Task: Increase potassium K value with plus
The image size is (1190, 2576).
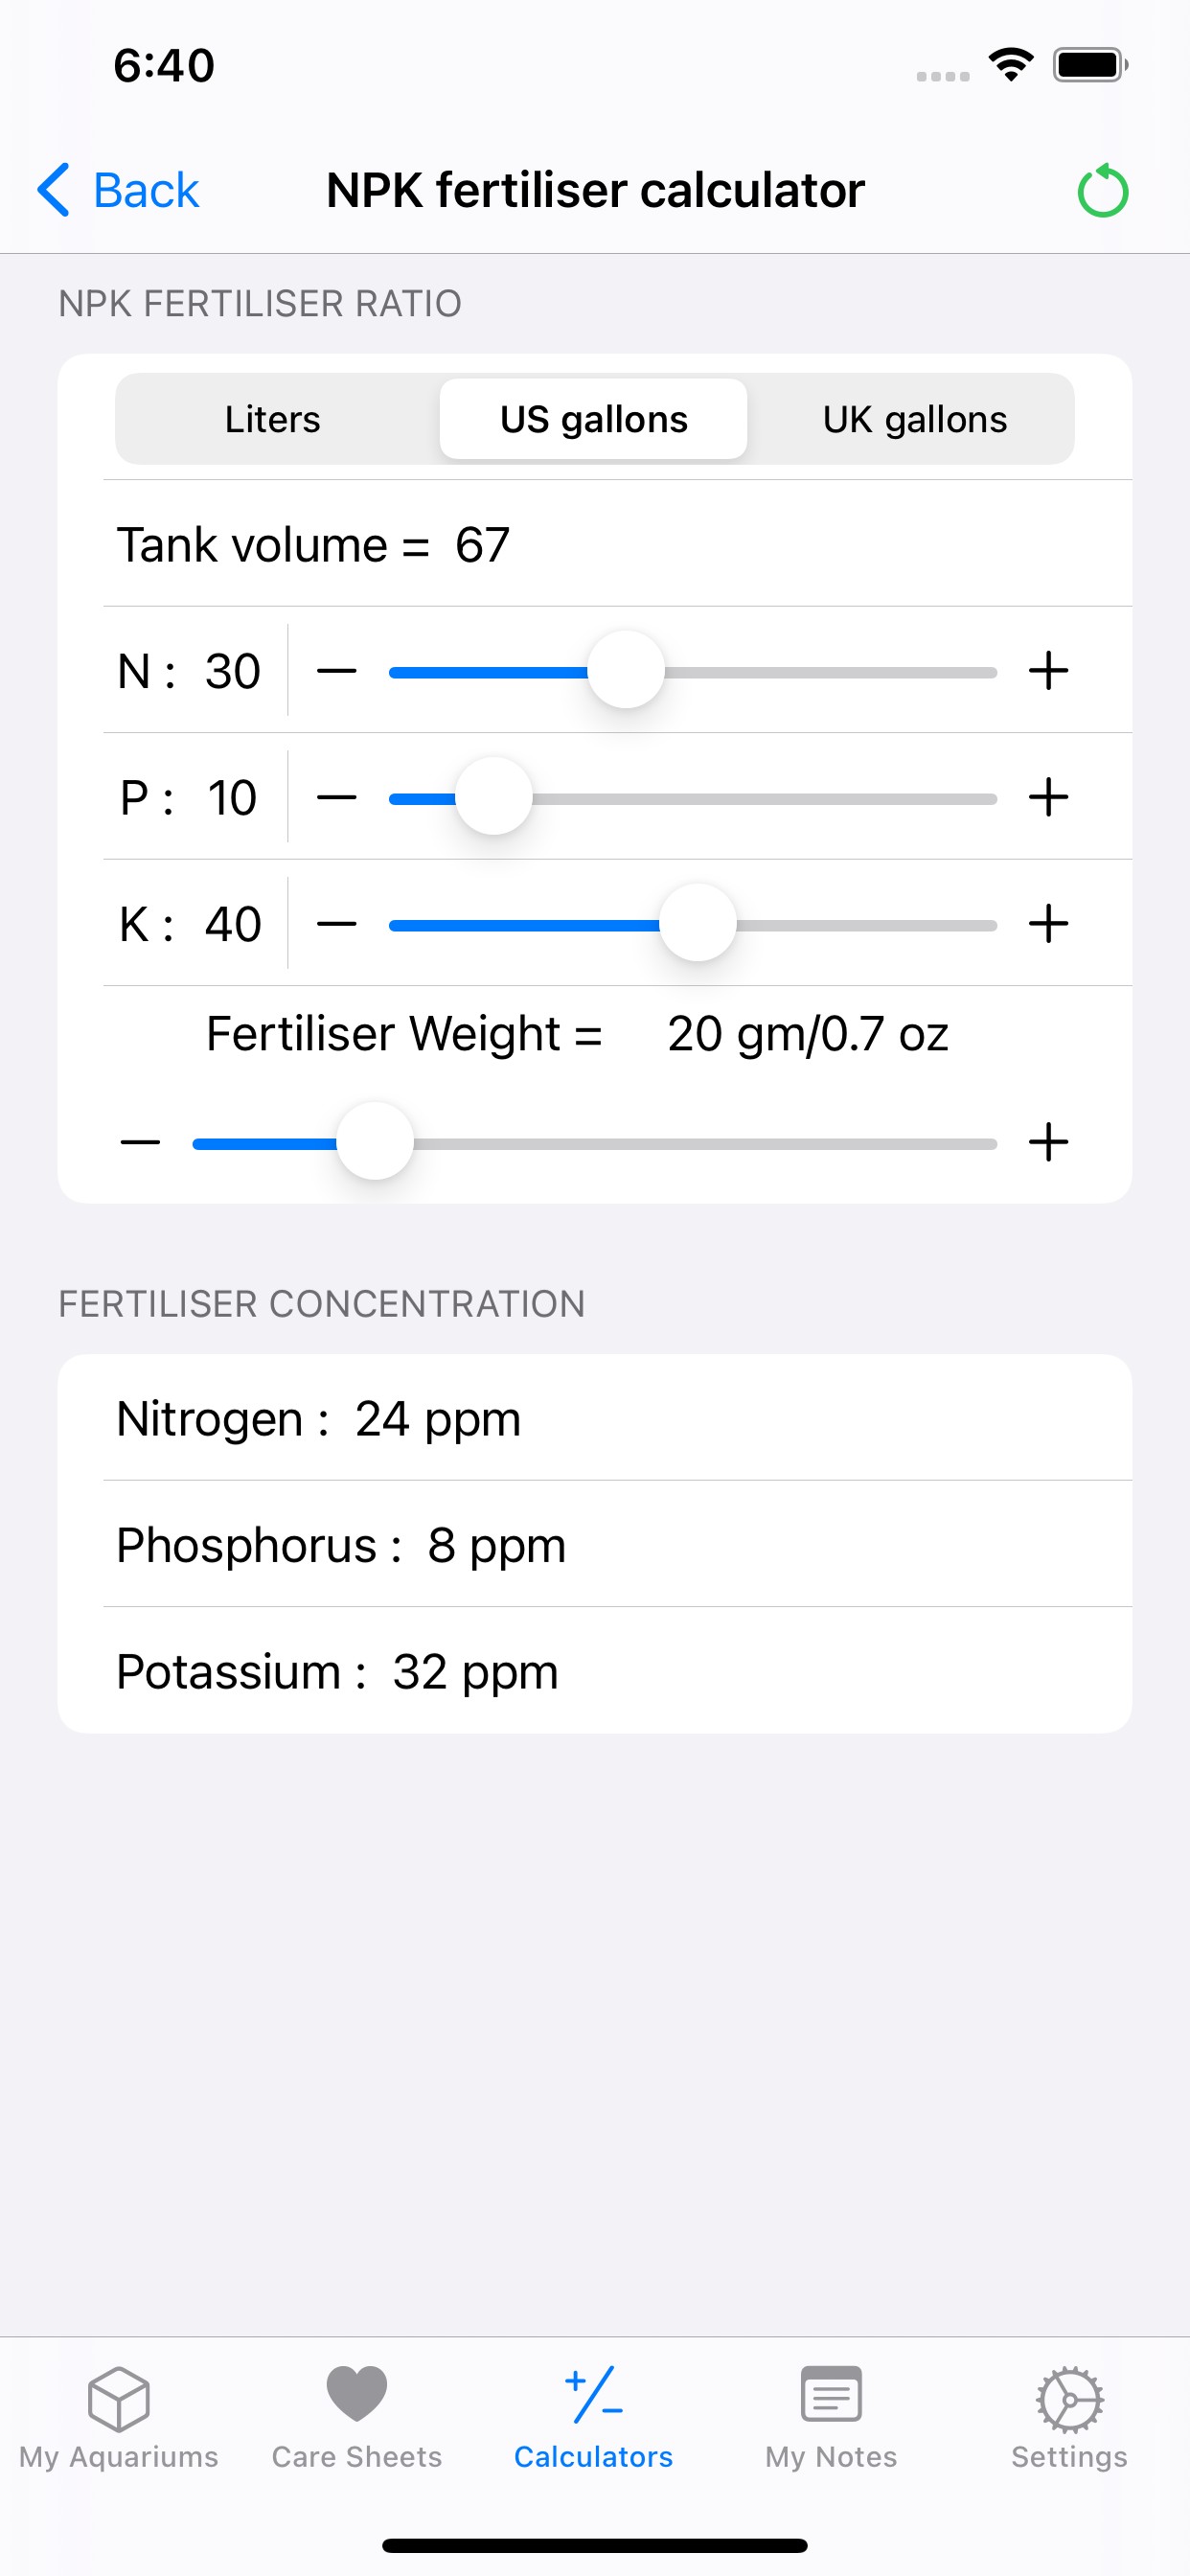Action: tap(1048, 924)
